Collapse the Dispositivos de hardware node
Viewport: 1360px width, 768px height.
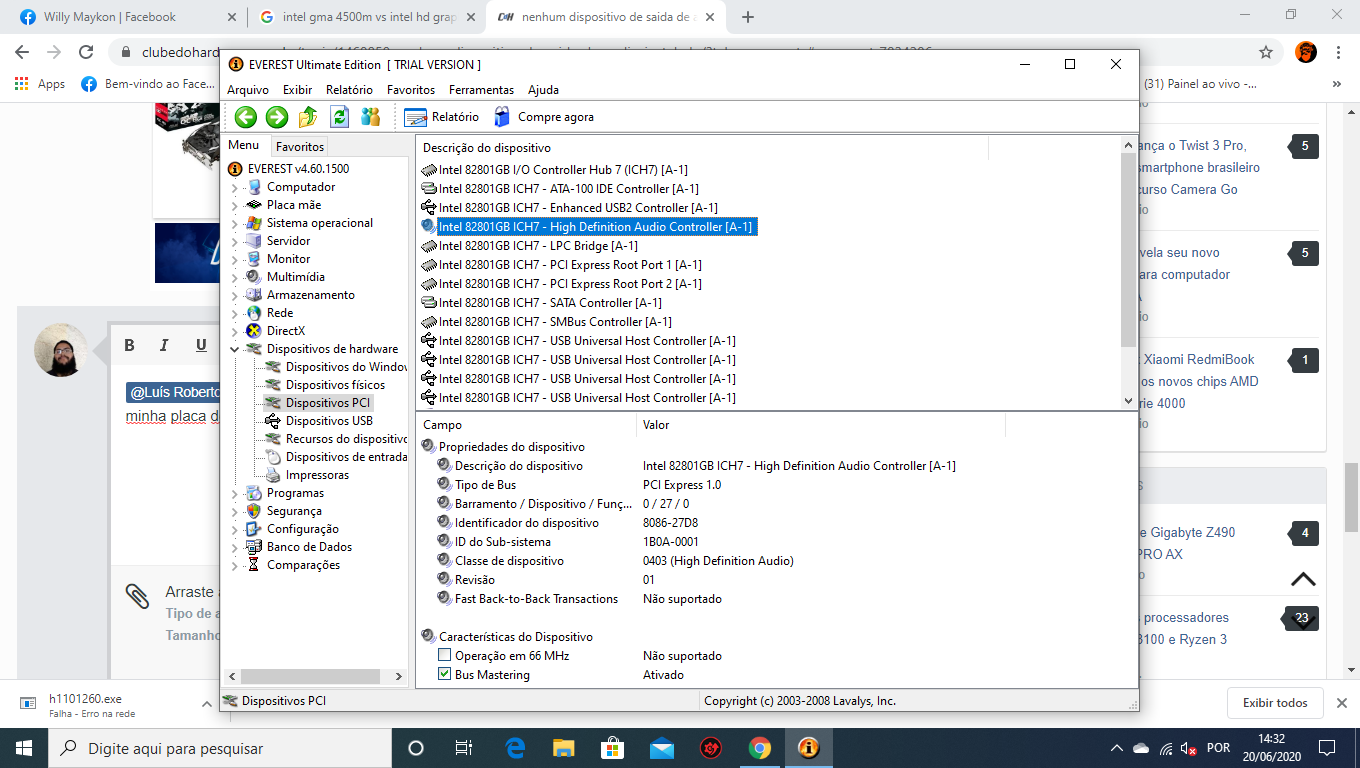tap(235, 350)
